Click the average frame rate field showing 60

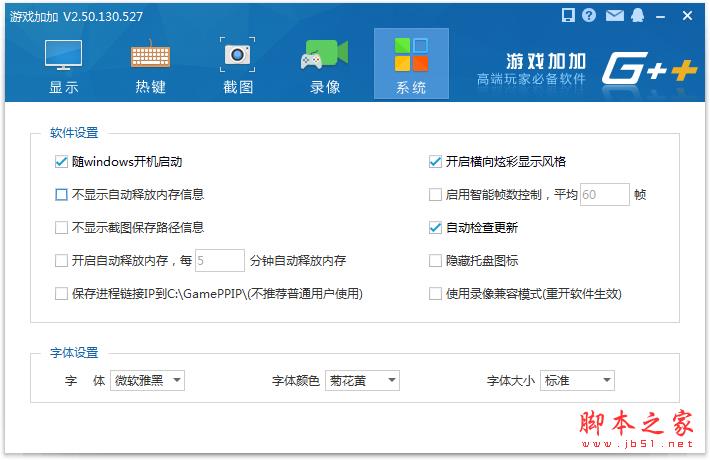604,195
